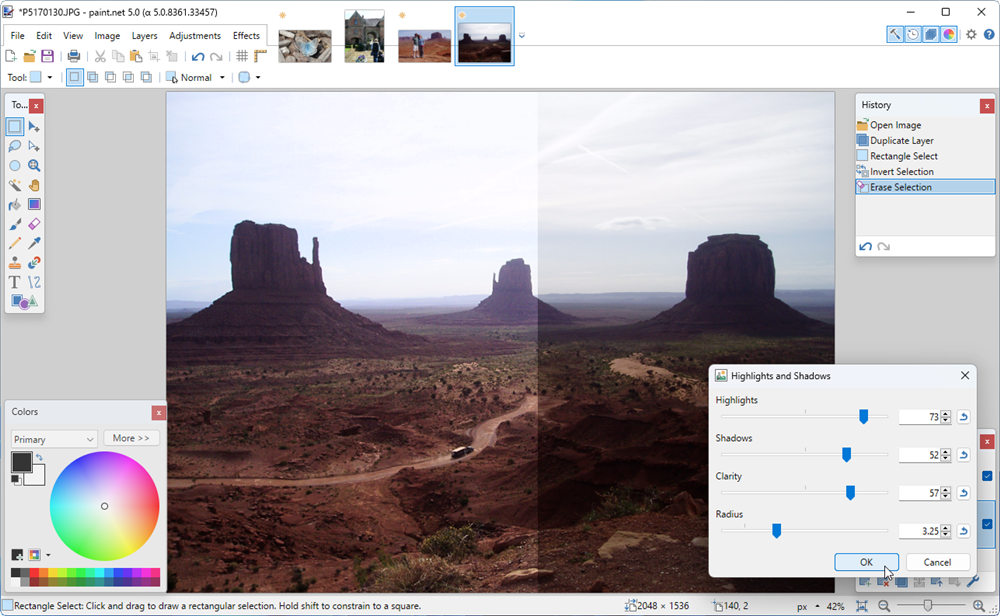Click the Print icon in toolbar
Image resolution: width=1000 pixels, height=616 pixels.
coord(73,56)
